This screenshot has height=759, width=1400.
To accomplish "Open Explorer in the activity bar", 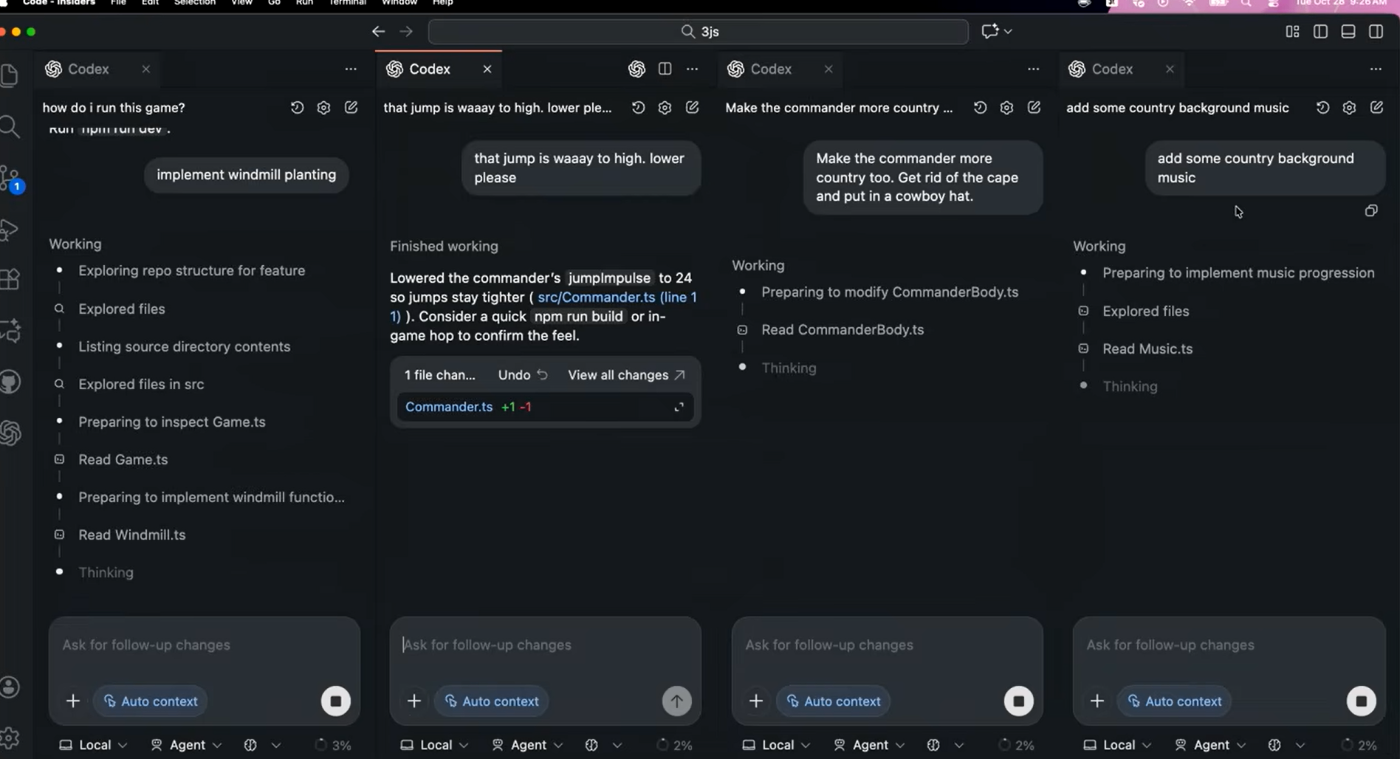I will (9, 75).
